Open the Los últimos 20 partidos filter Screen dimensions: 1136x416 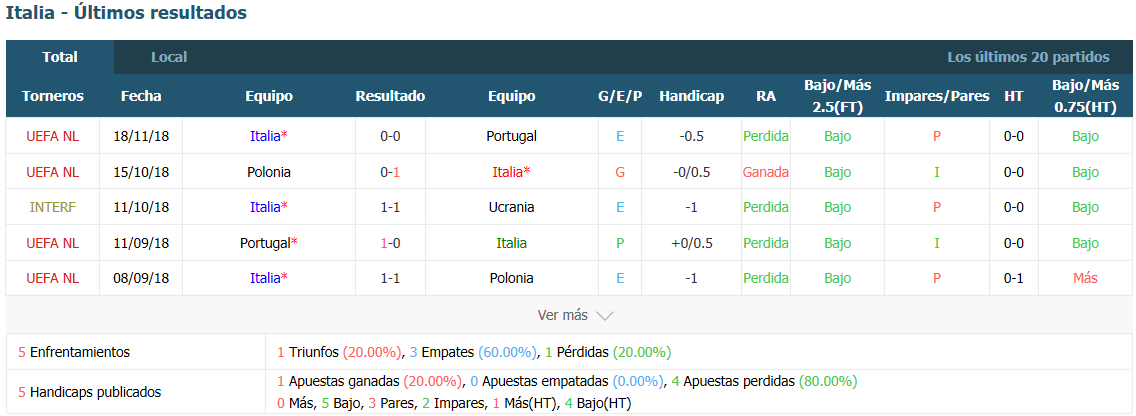1028,57
